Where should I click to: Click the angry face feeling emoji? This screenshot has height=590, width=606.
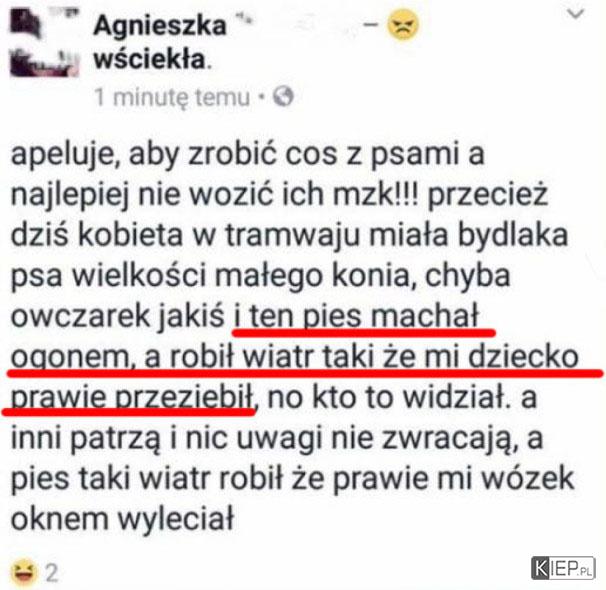[403, 25]
